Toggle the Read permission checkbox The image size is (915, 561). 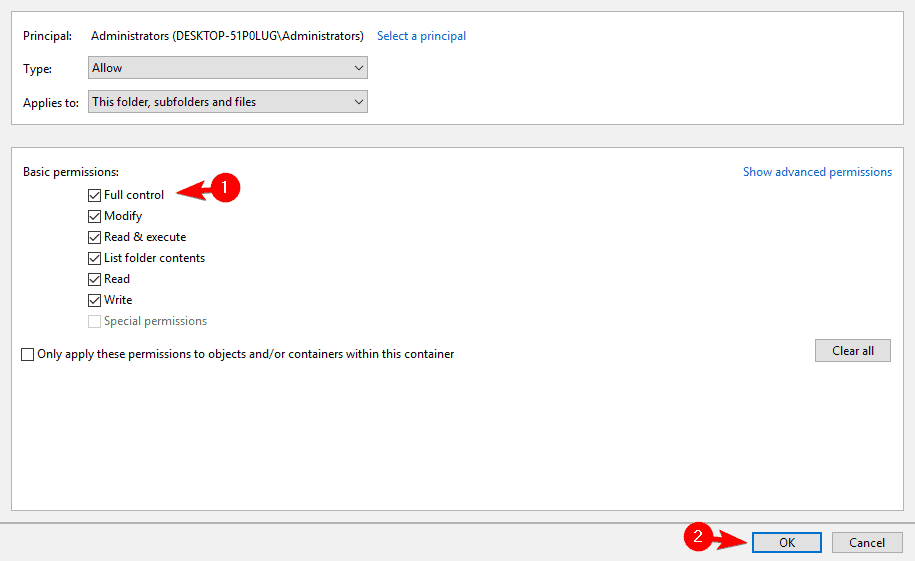(x=94, y=279)
